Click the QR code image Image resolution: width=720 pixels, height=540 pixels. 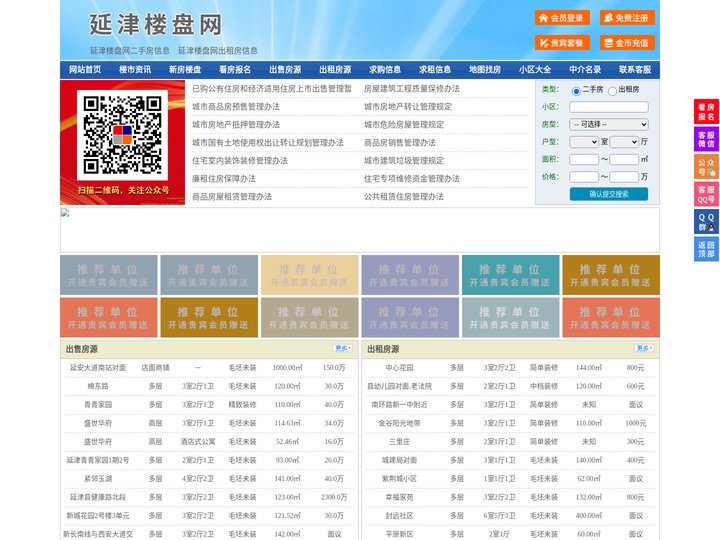122,135
